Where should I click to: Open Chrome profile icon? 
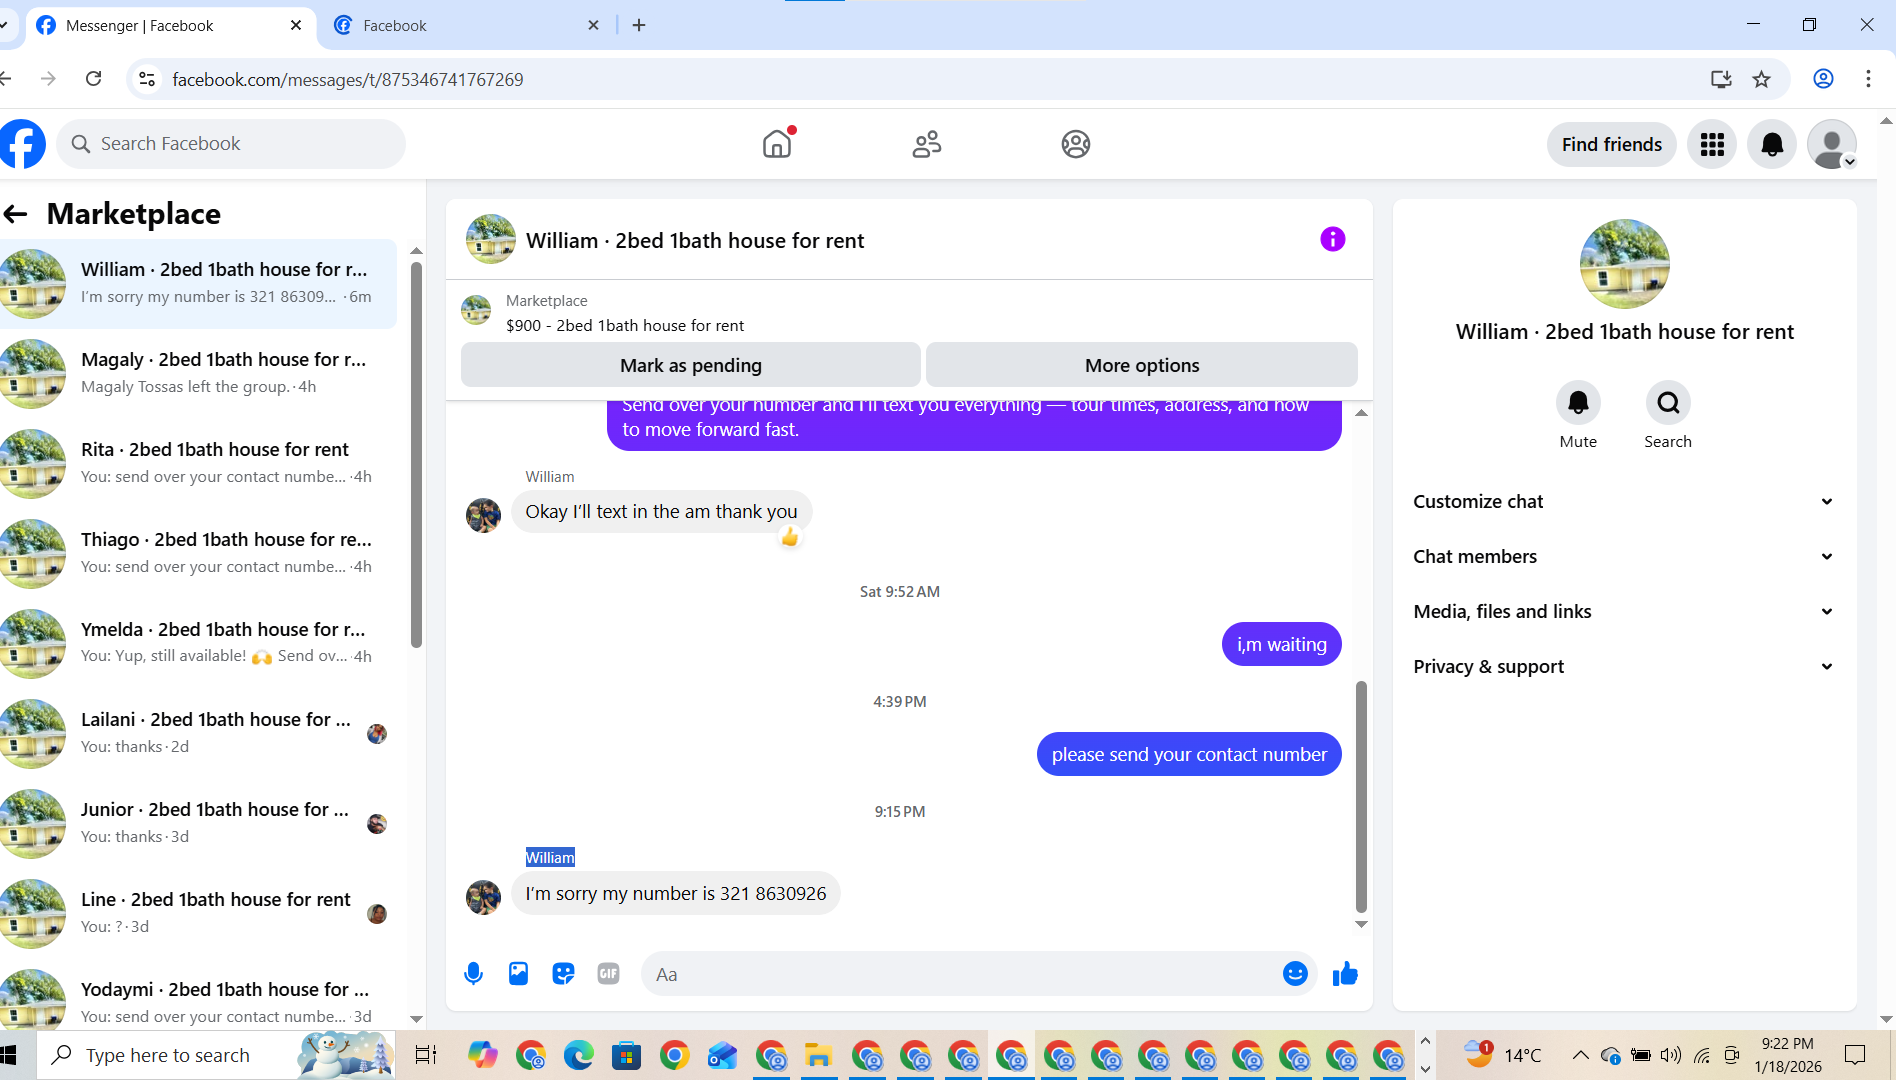[x=1823, y=79]
